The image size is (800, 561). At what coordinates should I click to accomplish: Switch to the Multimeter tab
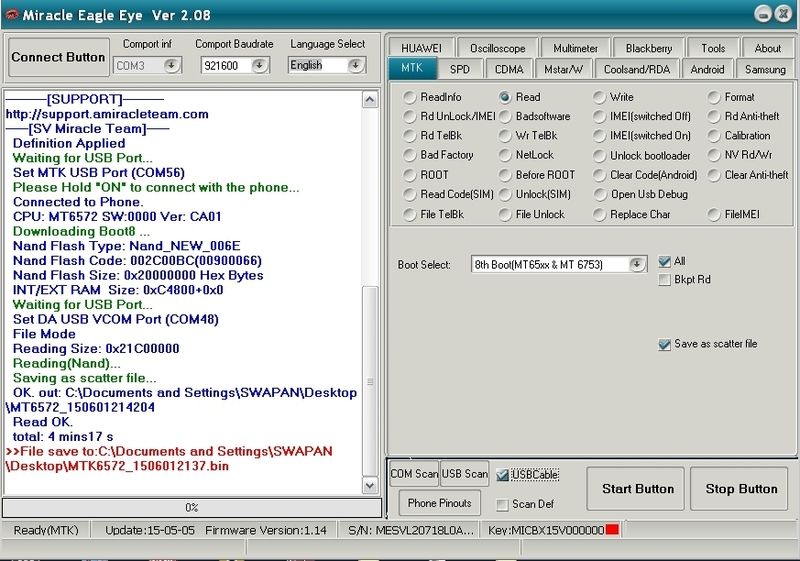coord(575,48)
